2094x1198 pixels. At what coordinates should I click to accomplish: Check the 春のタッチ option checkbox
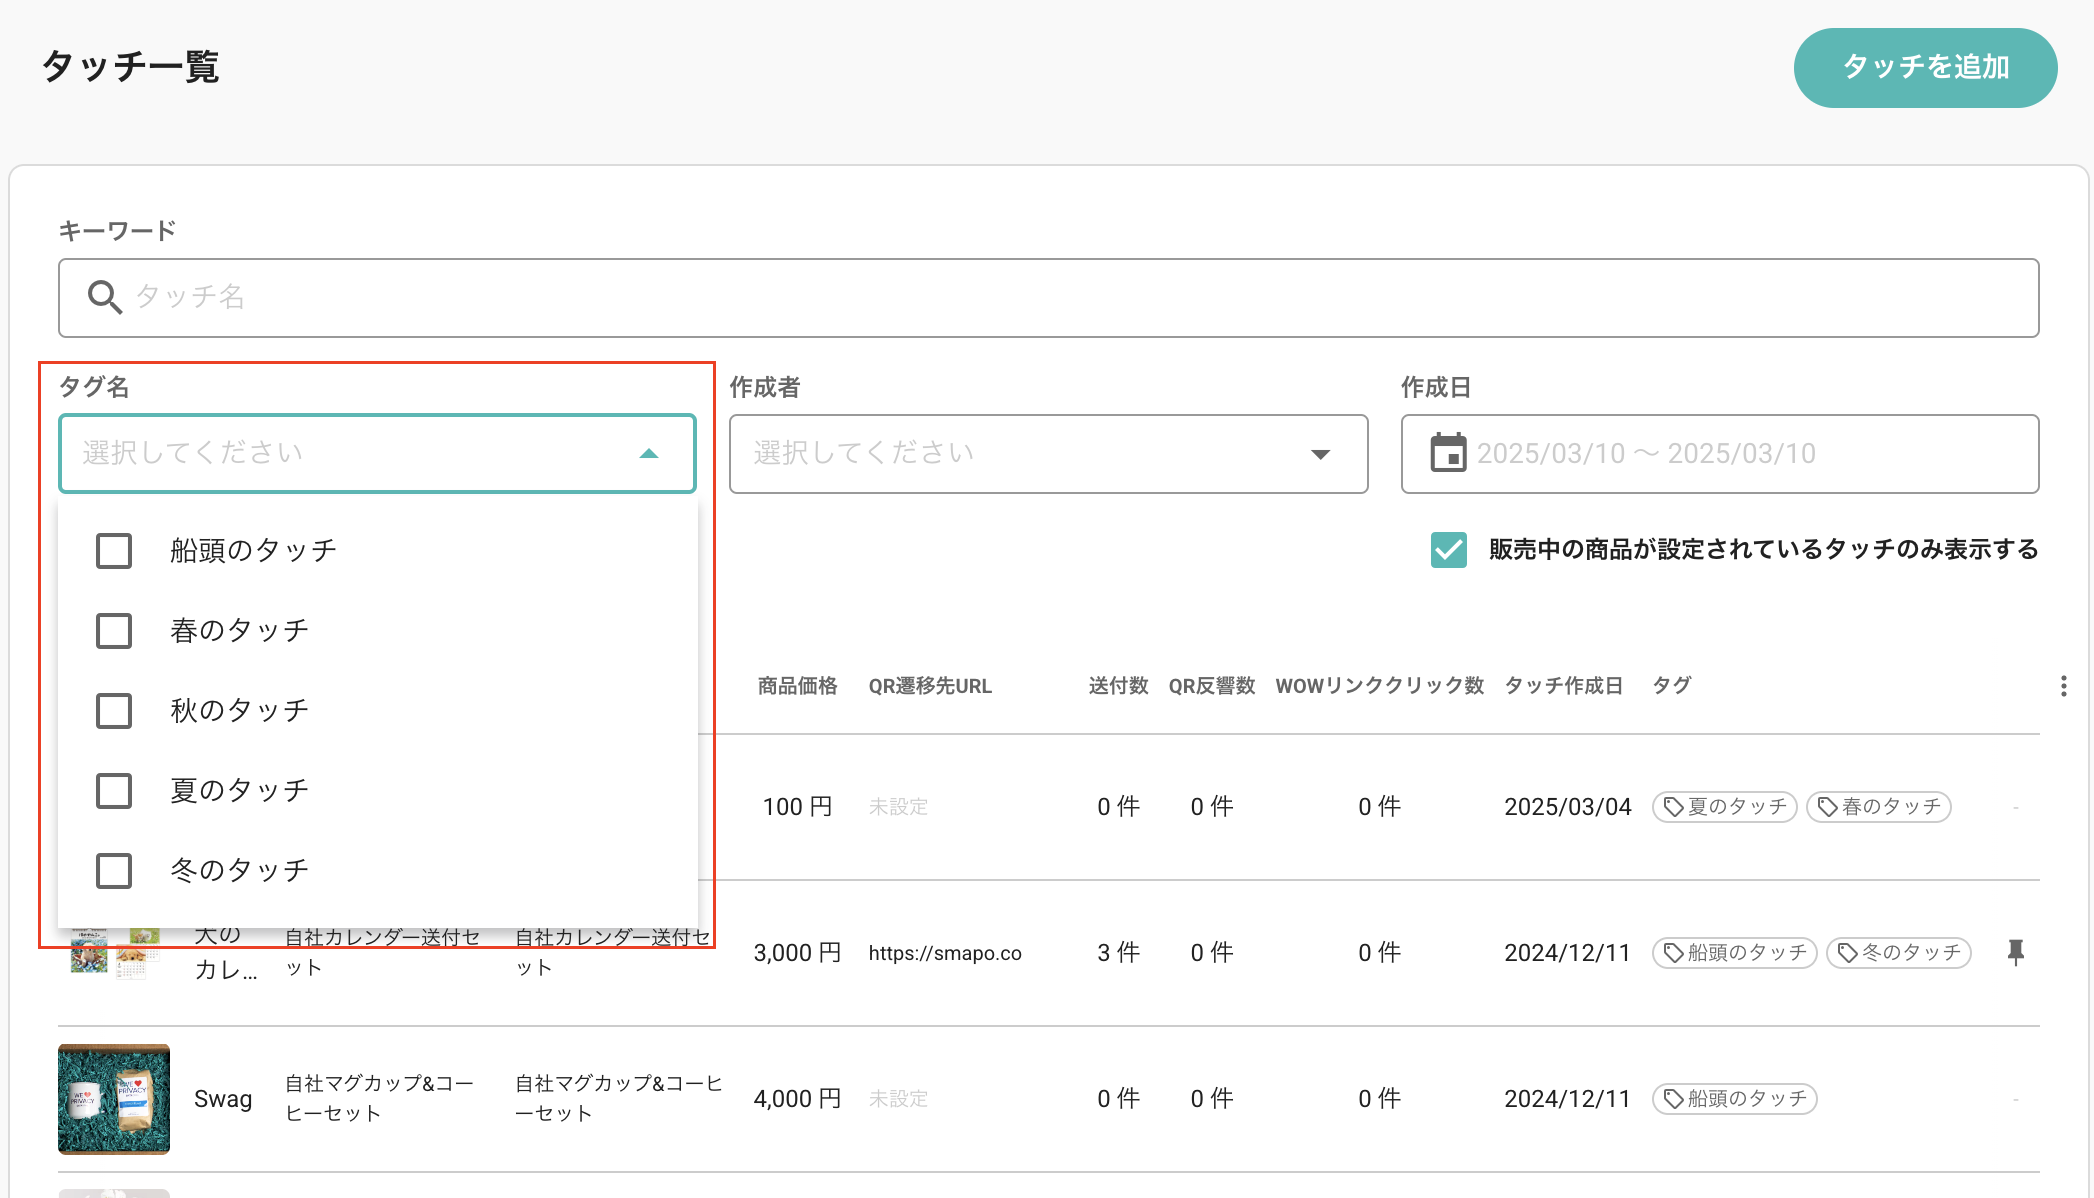click(x=114, y=631)
